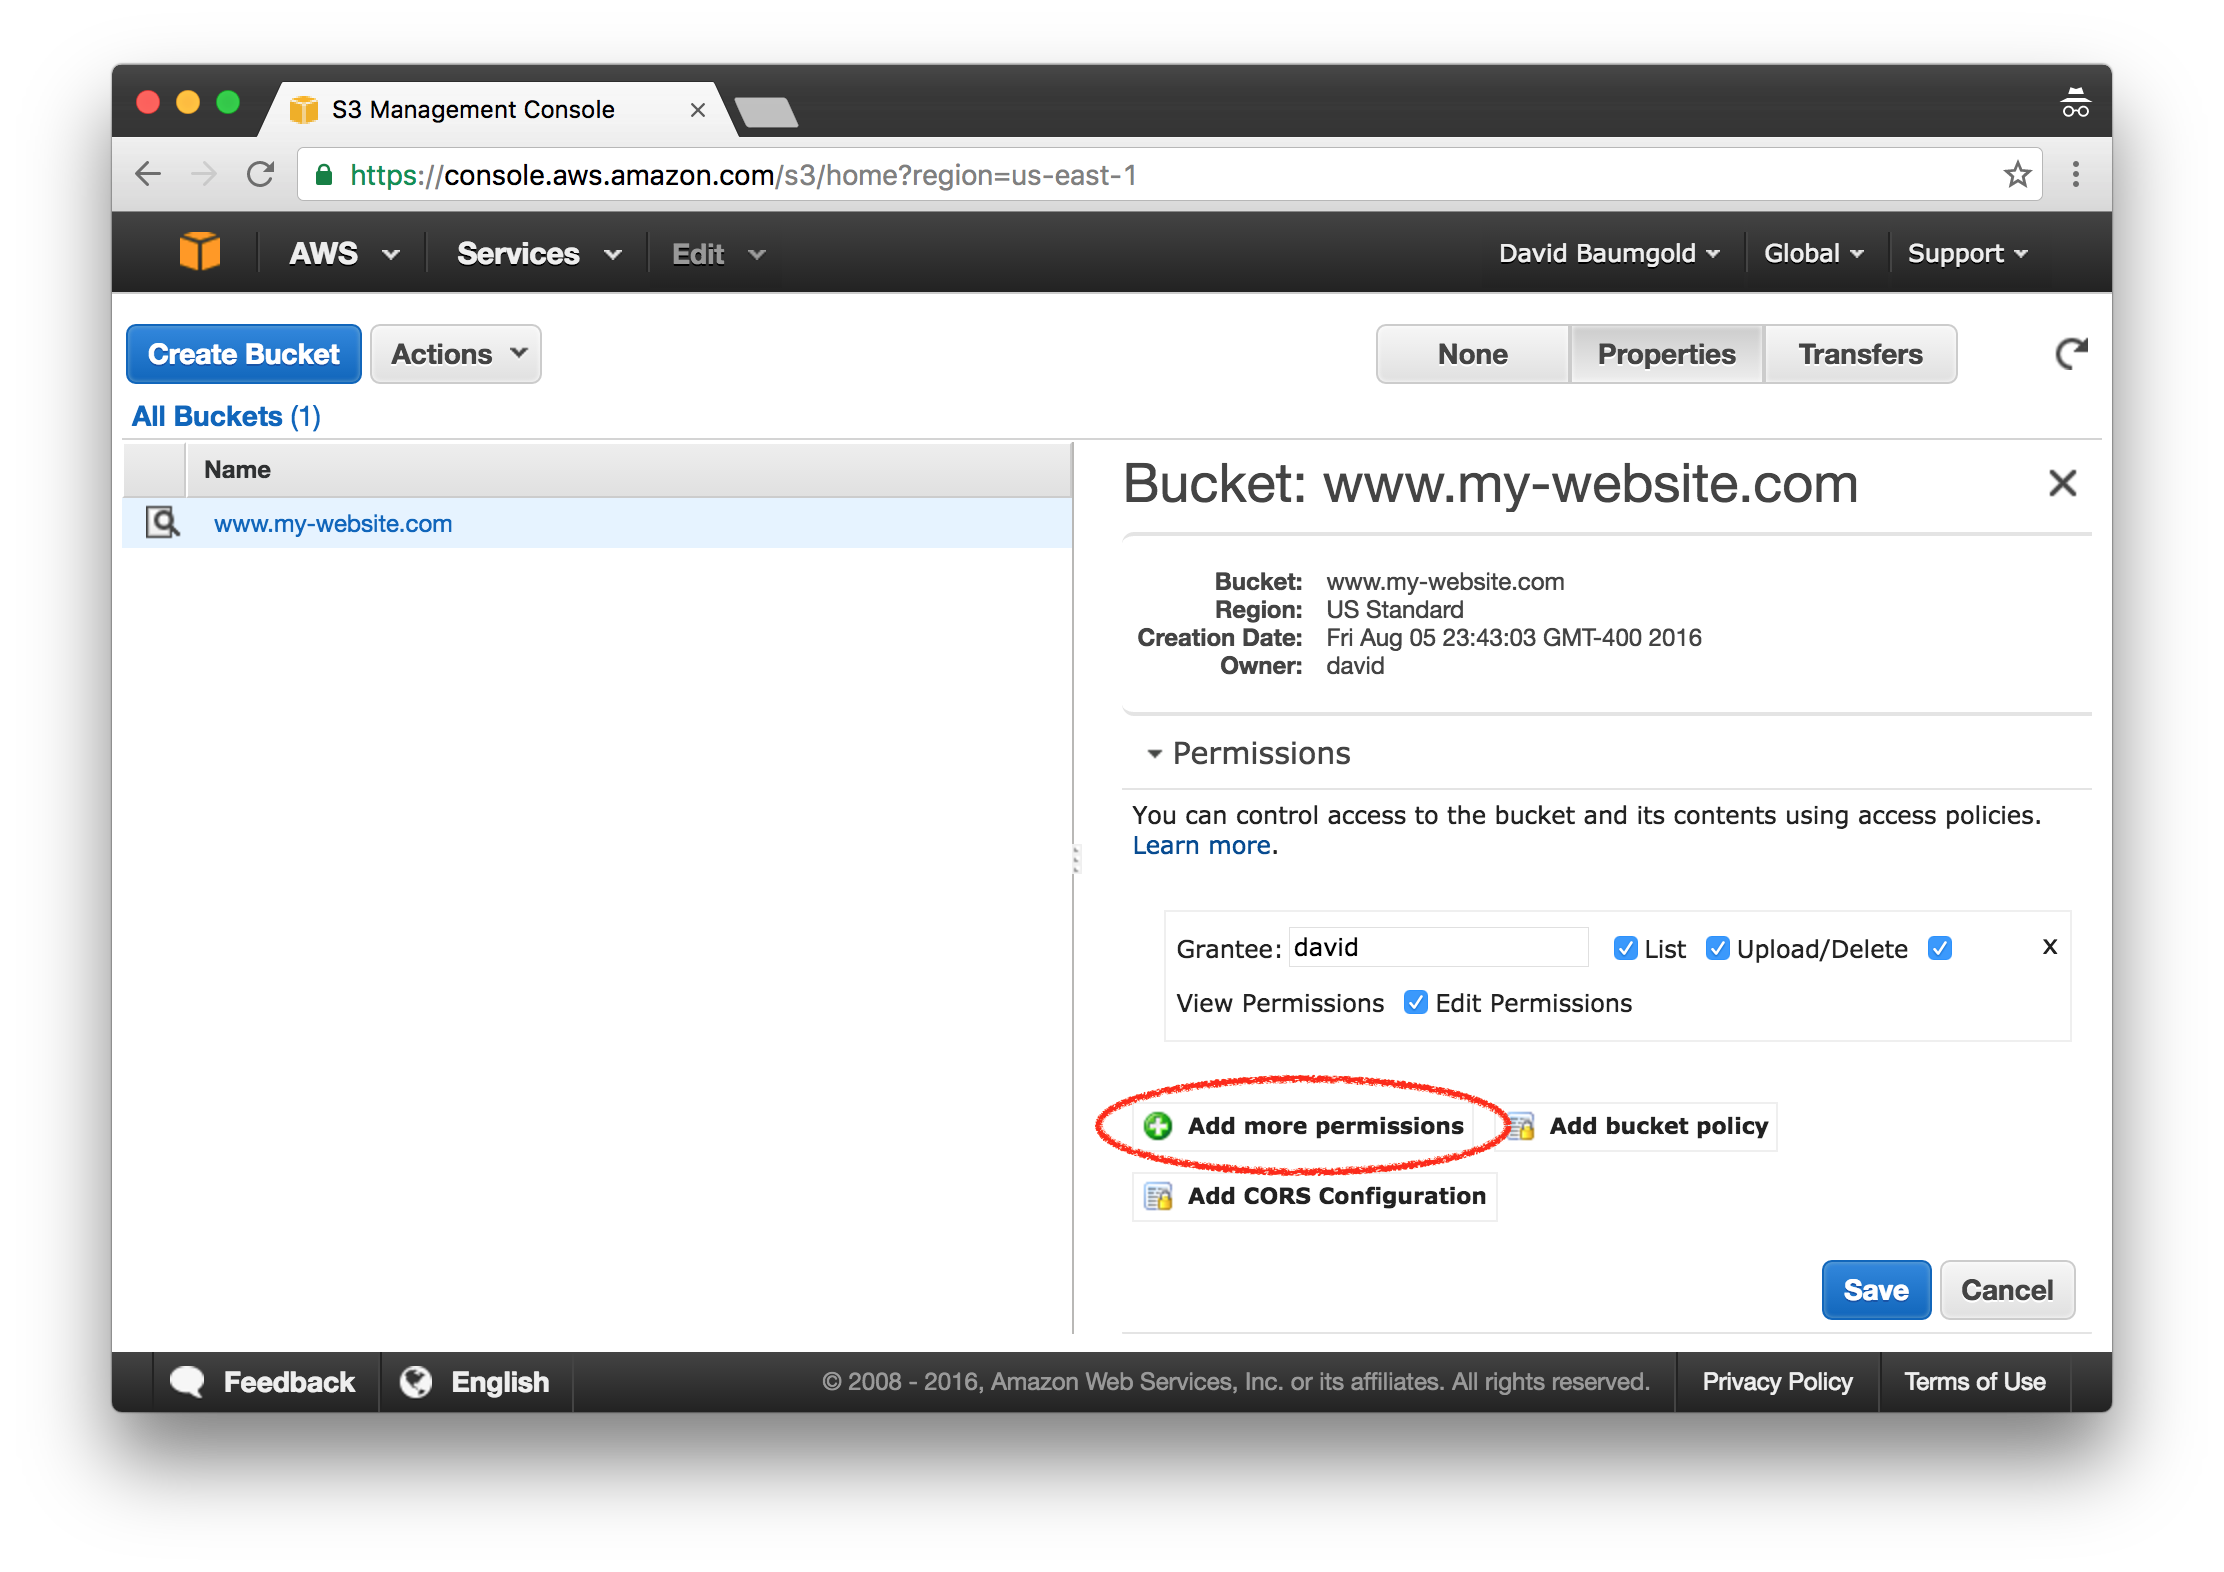2224x1572 pixels.
Task: Uncheck the List permission checkbox
Action: [1625, 948]
